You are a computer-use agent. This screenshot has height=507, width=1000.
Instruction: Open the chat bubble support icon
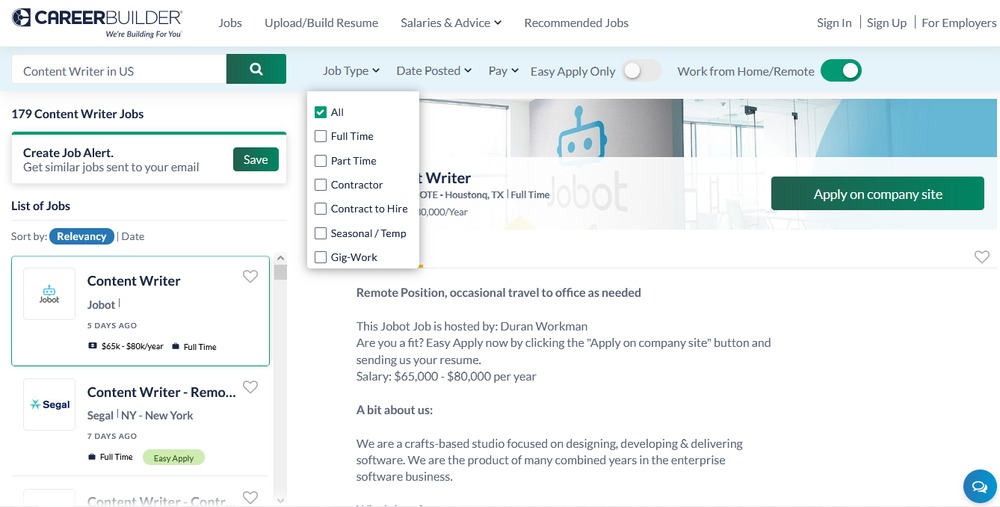(980, 487)
